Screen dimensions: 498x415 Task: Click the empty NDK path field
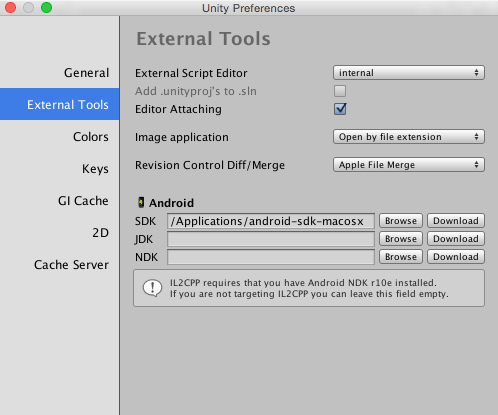[x=271, y=257]
